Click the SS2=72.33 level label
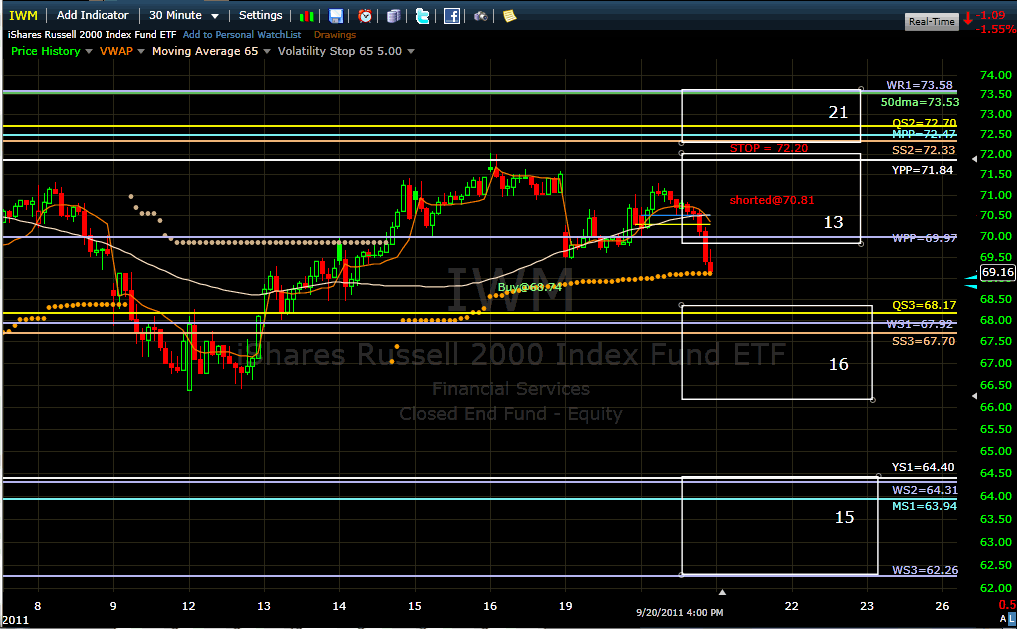 pyautogui.click(x=924, y=150)
